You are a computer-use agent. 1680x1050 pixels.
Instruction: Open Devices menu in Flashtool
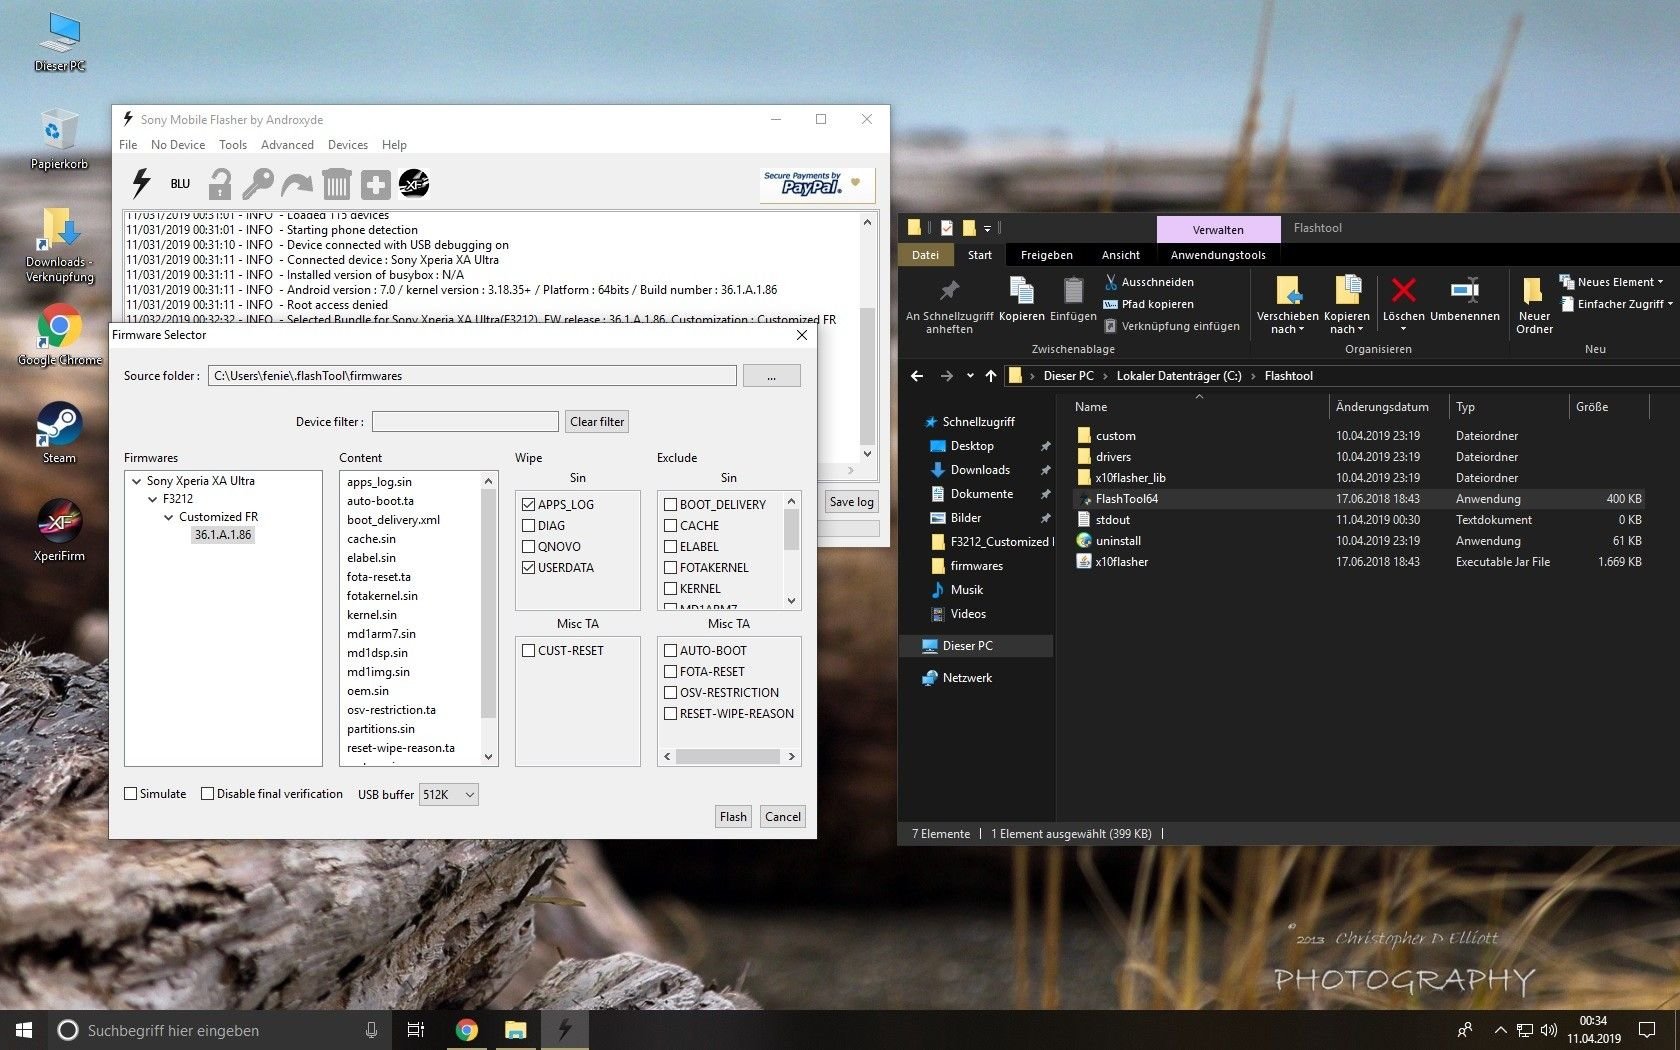pyautogui.click(x=348, y=145)
